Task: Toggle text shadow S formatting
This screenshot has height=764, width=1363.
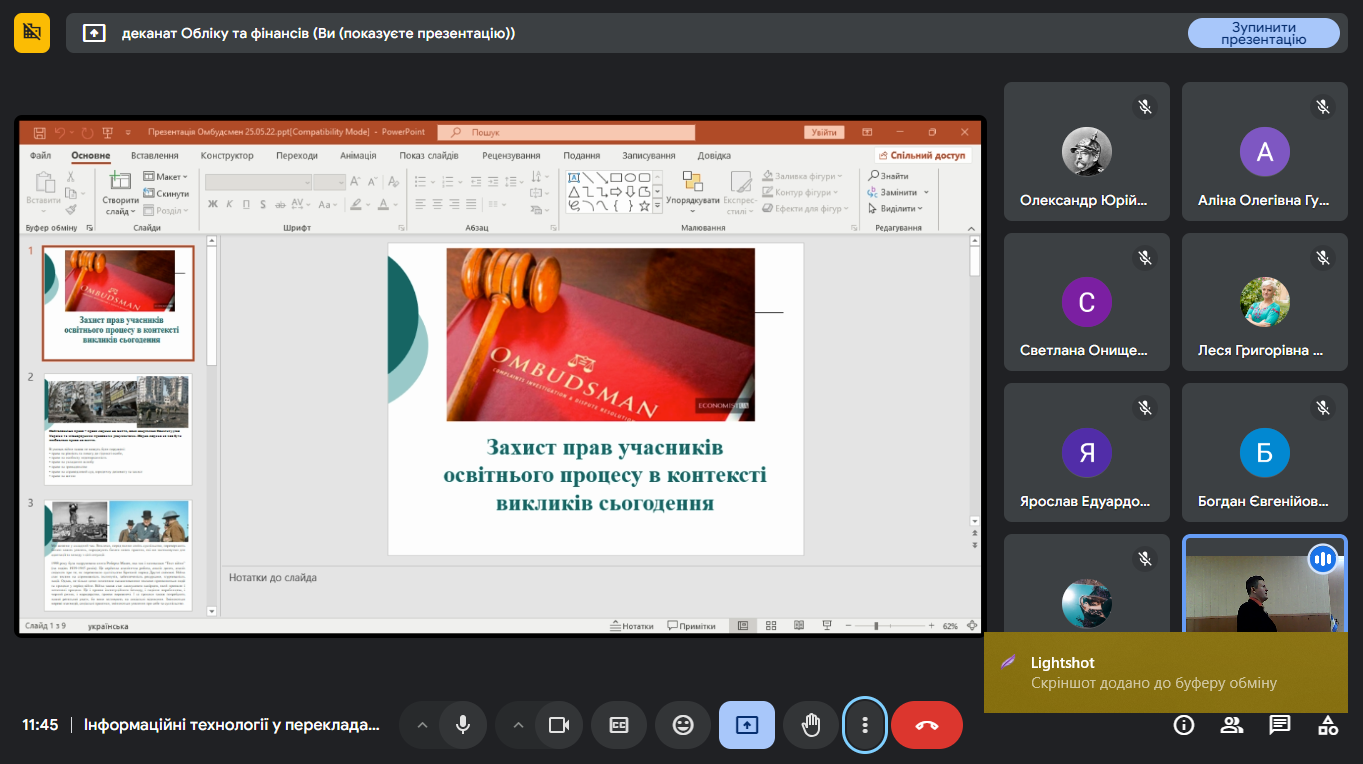Action: [x=262, y=204]
